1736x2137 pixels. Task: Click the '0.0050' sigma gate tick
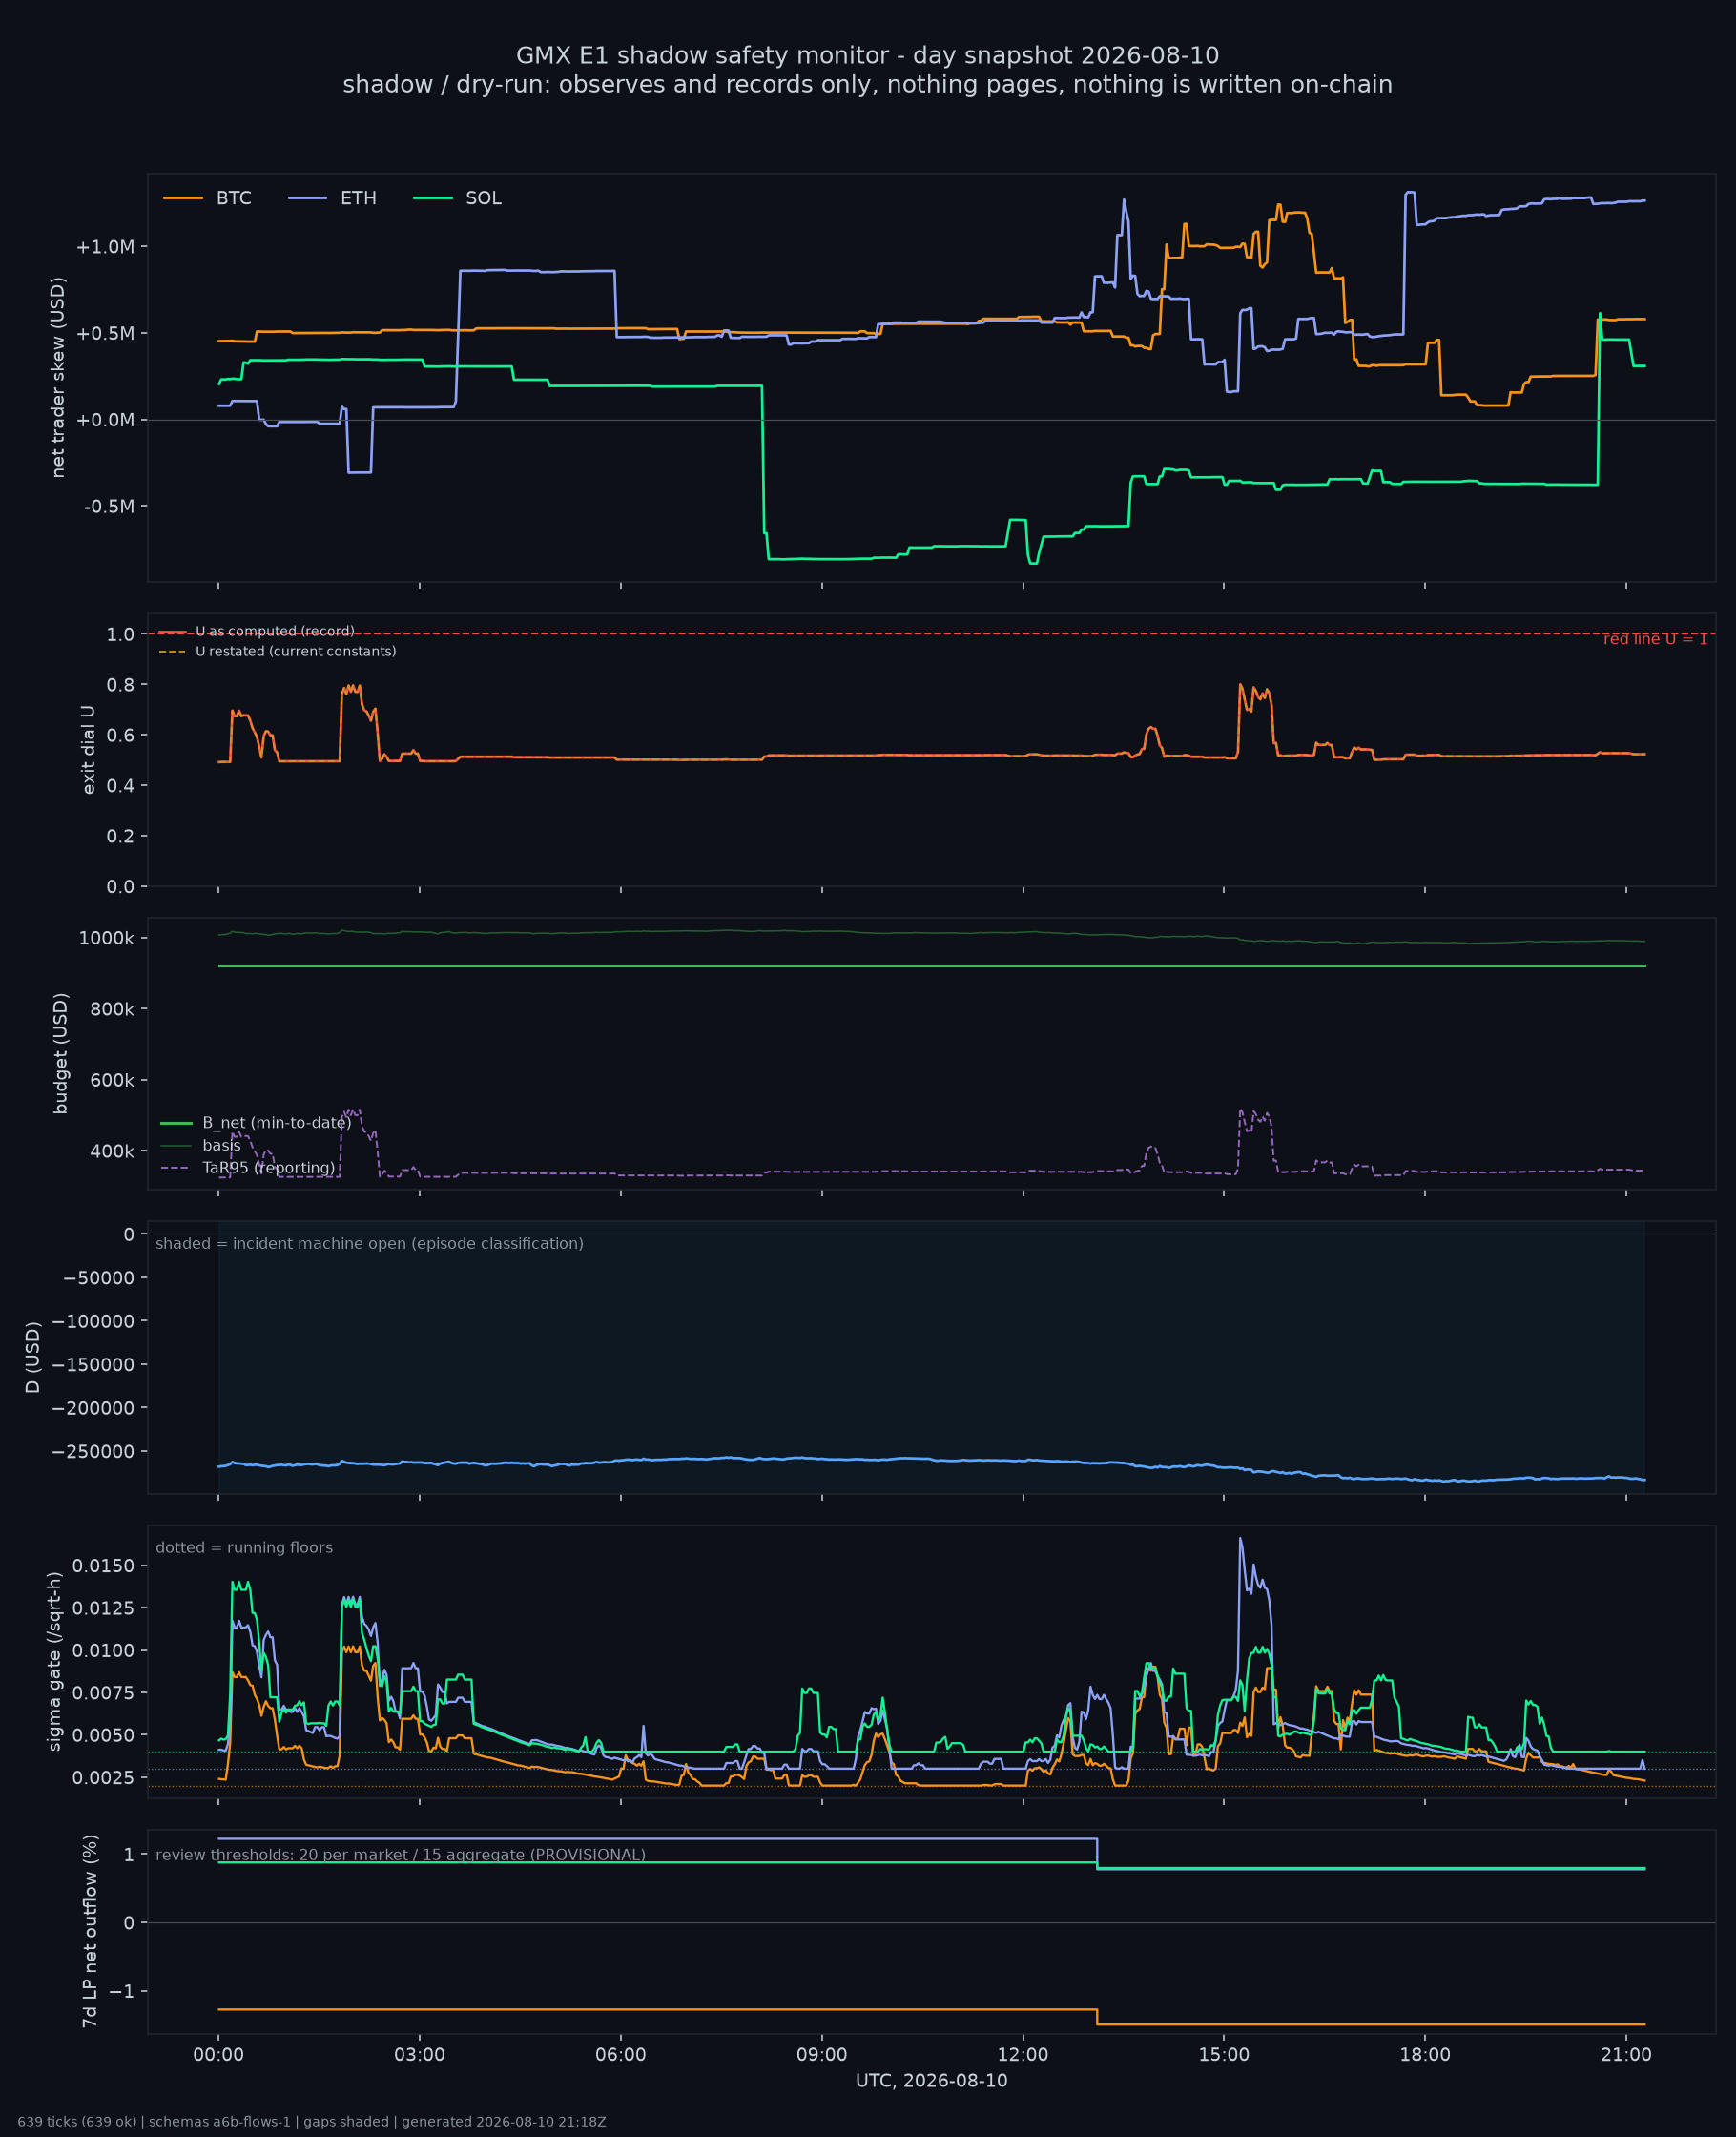pos(105,1735)
